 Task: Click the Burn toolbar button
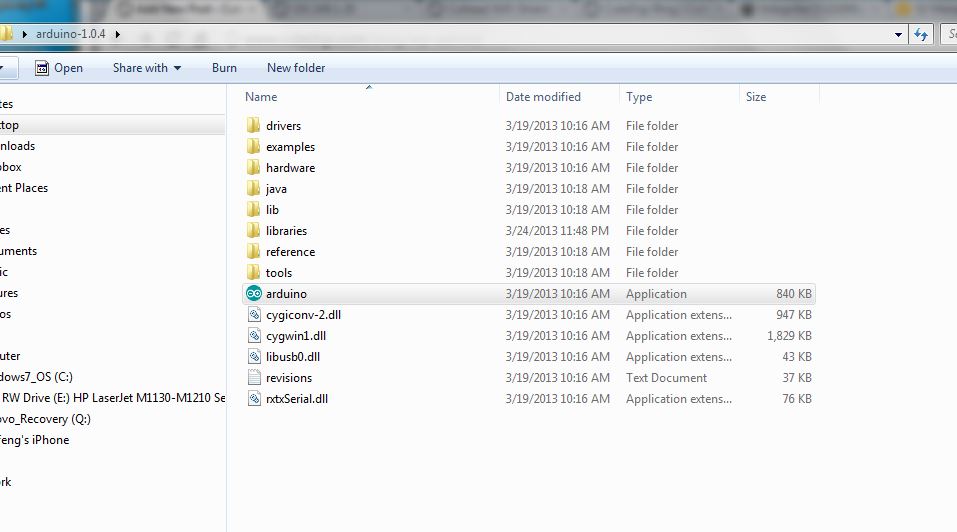224,68
